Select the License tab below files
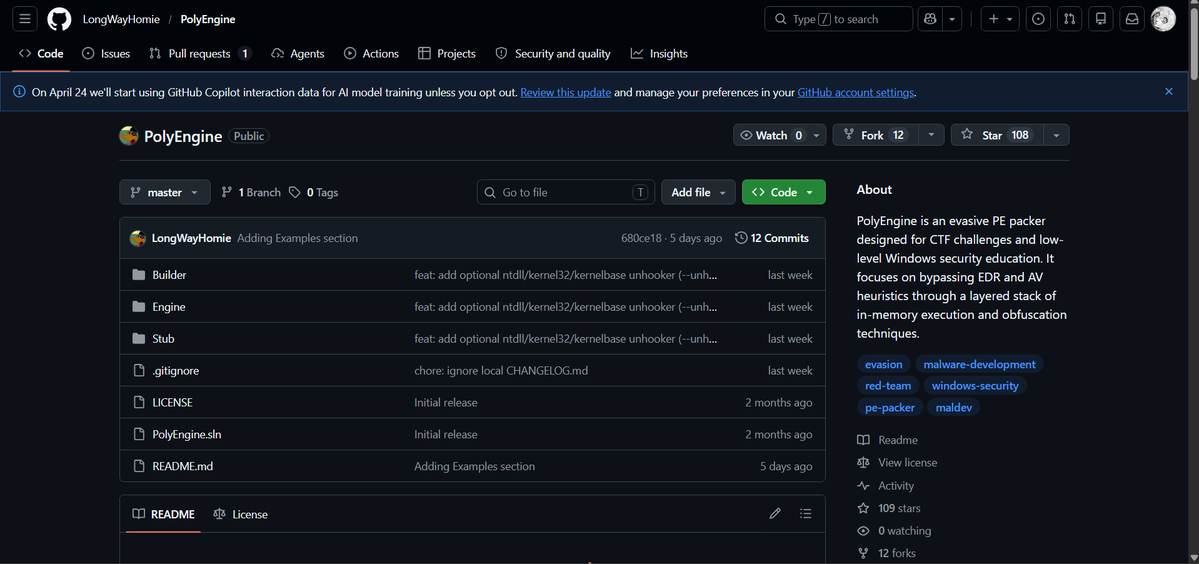The width and height of the screenshot is (1199, 564). [x=241, y=514]
